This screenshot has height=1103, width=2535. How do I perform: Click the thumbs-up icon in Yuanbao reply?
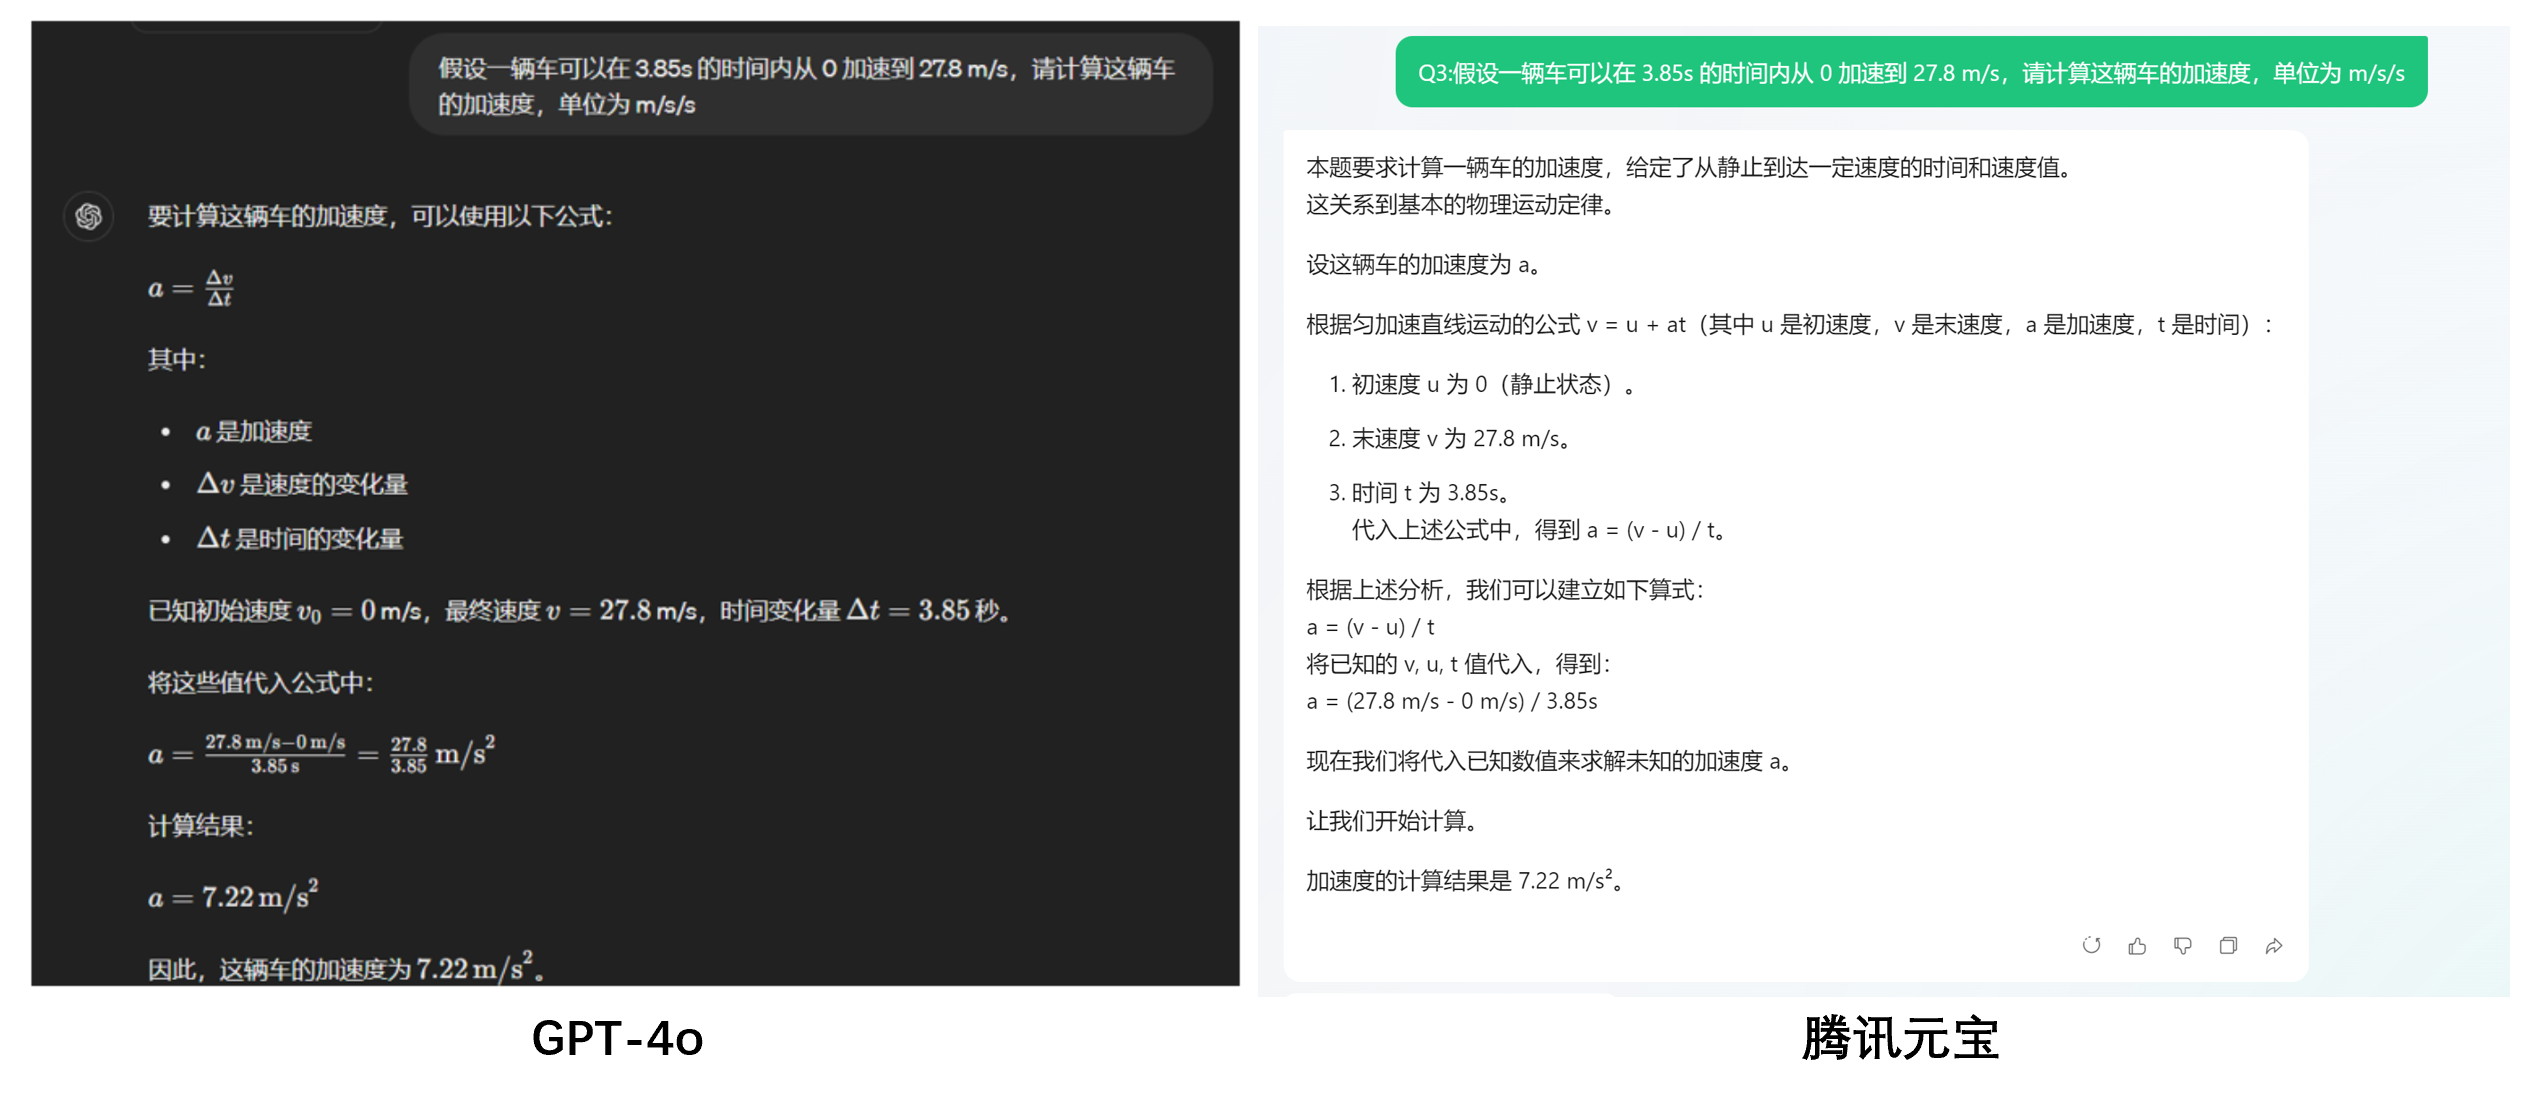[x=2137, y=945]
